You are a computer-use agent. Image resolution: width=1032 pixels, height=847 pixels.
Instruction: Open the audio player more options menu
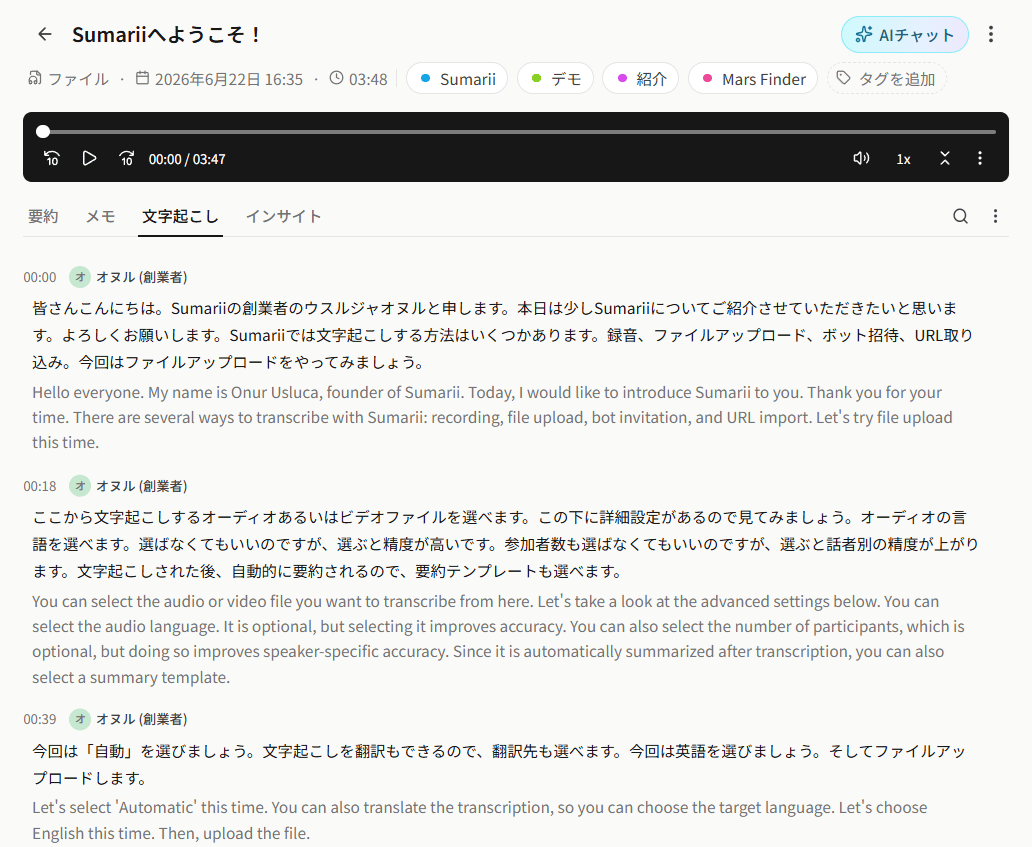click(x=980, y=159)
